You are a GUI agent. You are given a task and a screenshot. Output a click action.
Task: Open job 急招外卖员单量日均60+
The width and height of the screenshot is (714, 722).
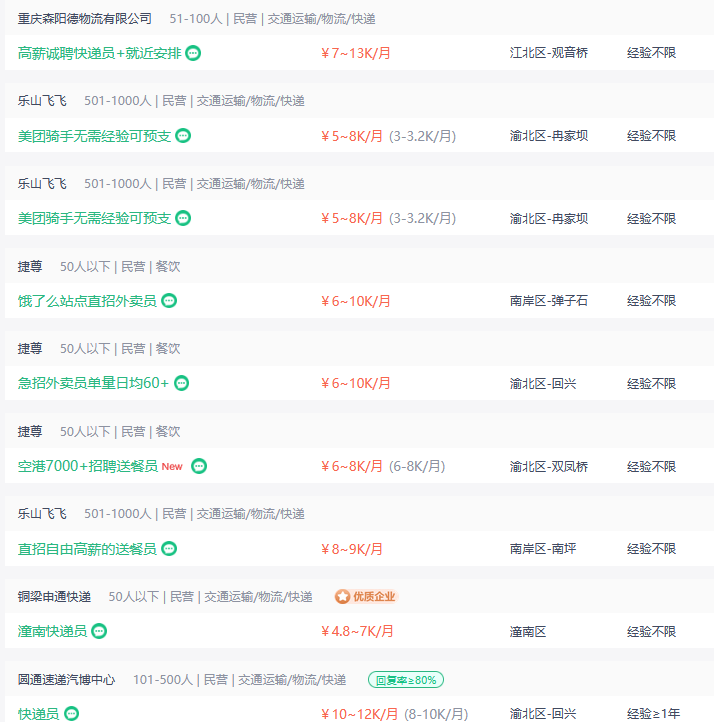coord(93,383)
